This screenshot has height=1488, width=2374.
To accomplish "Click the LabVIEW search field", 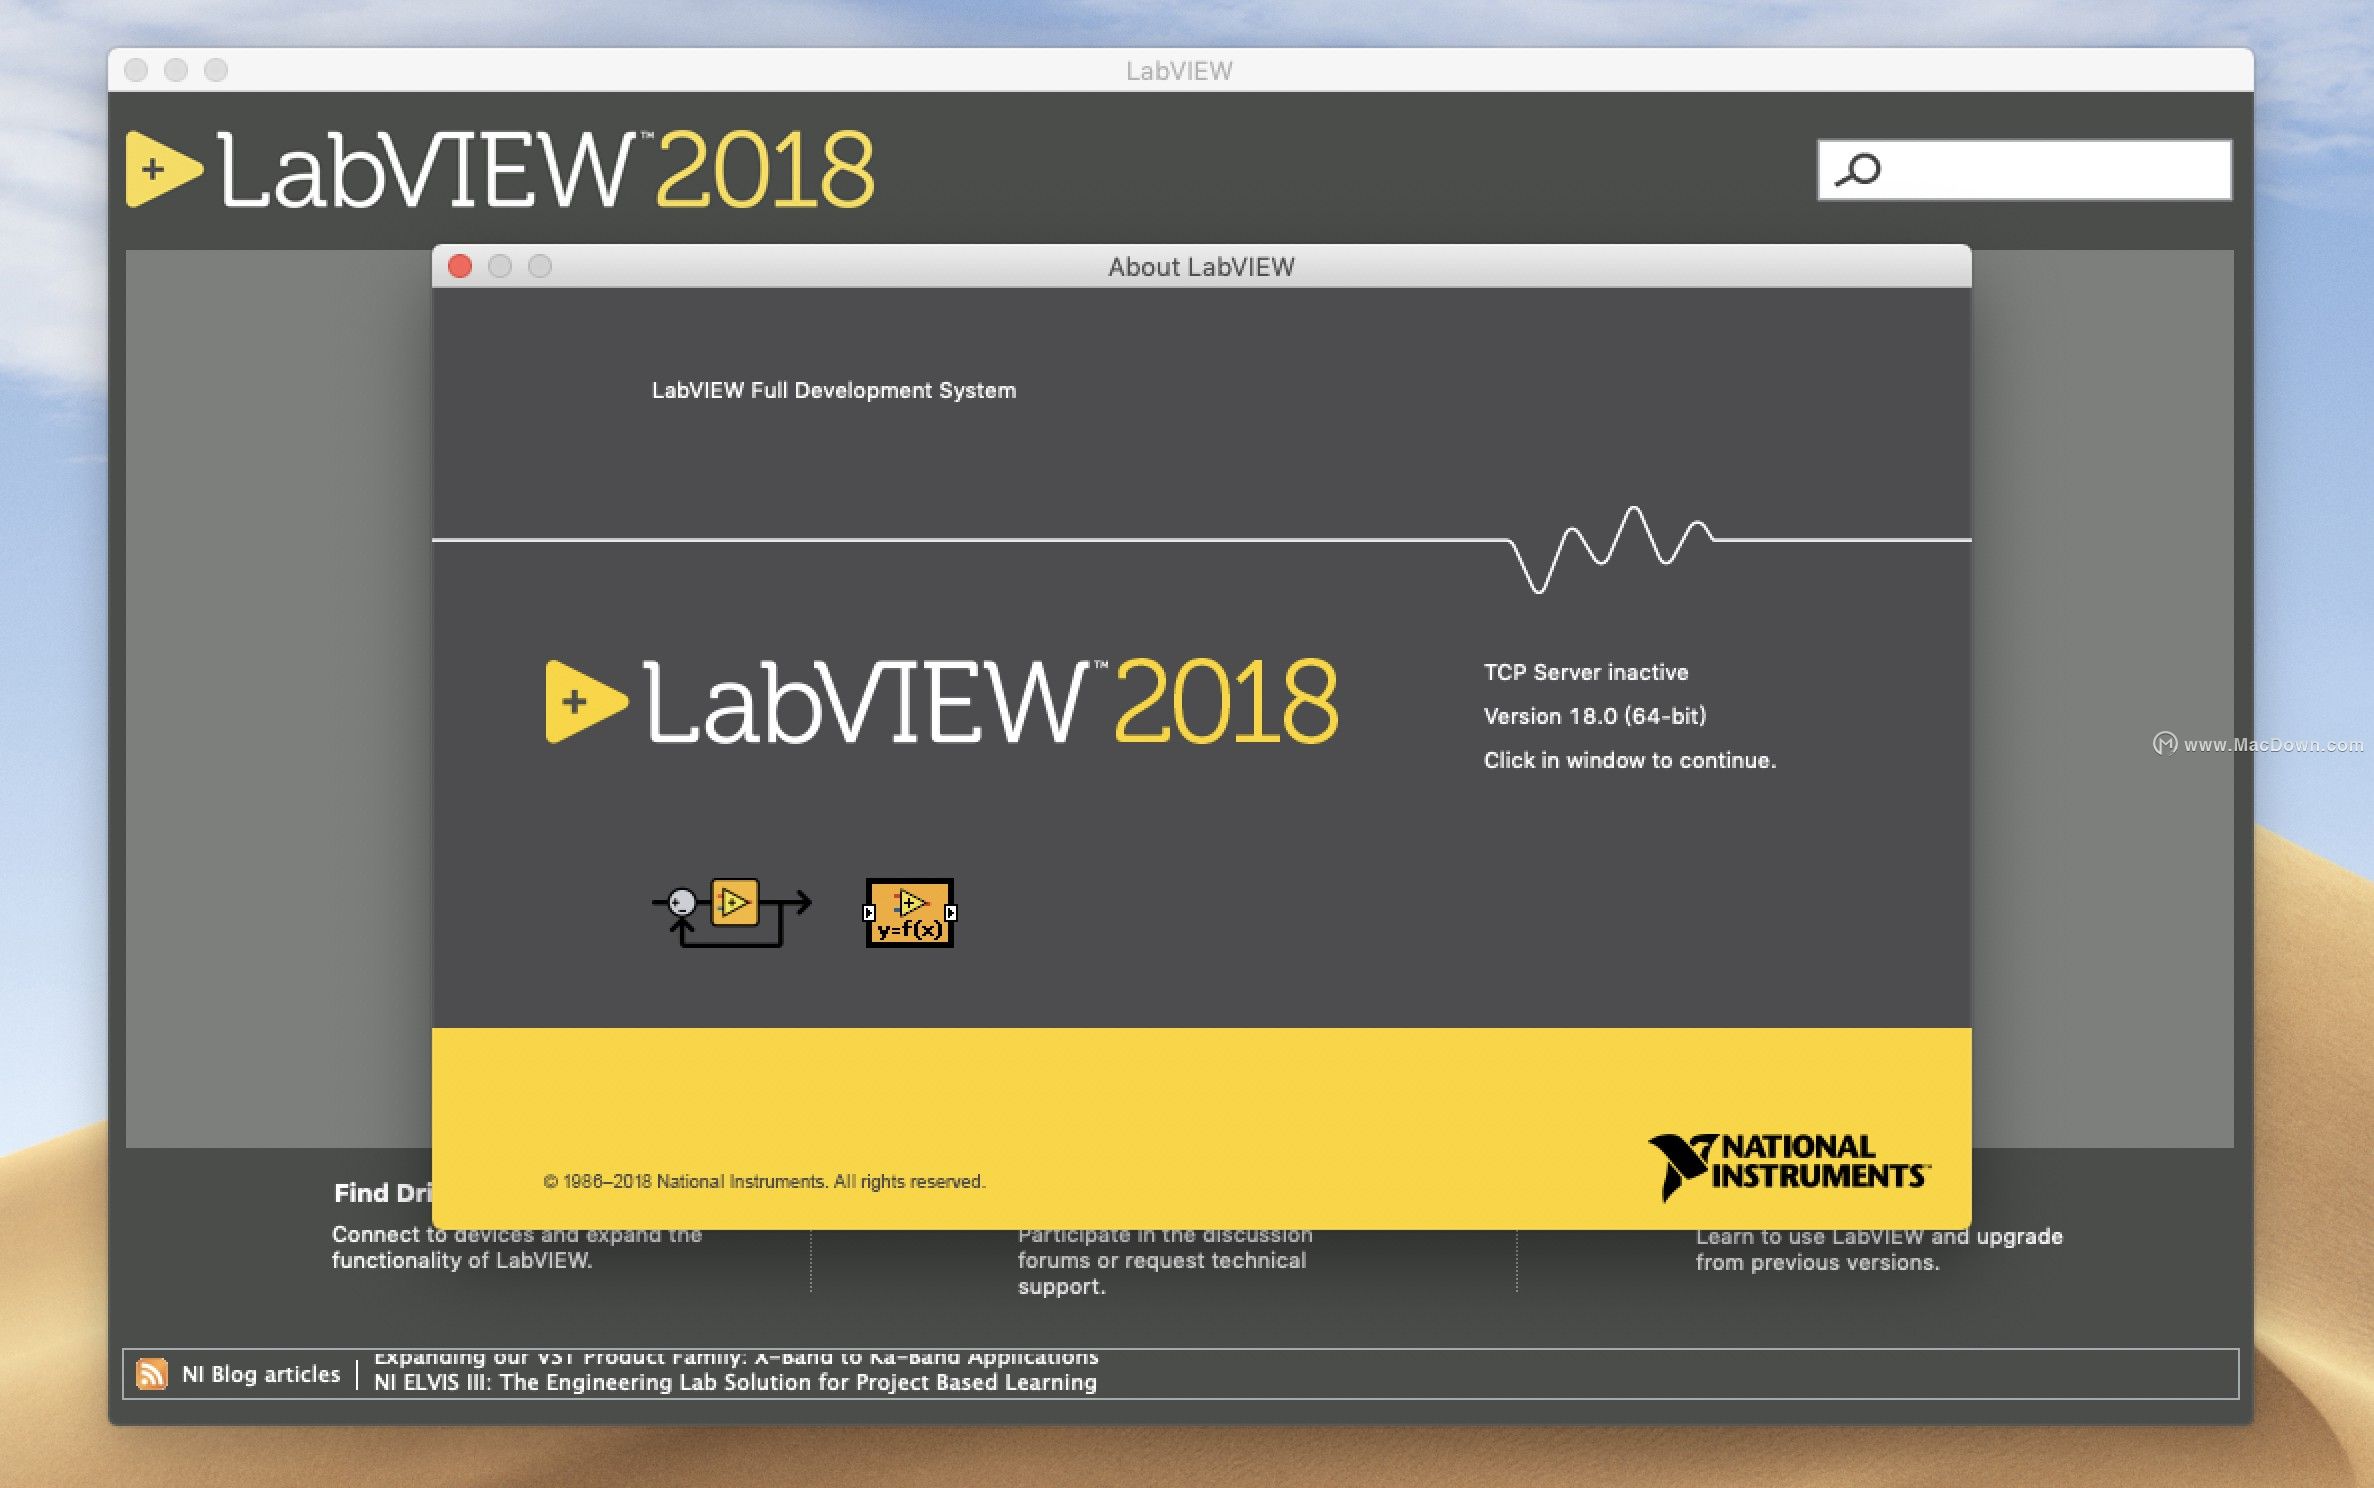I will pos(2024,170).
